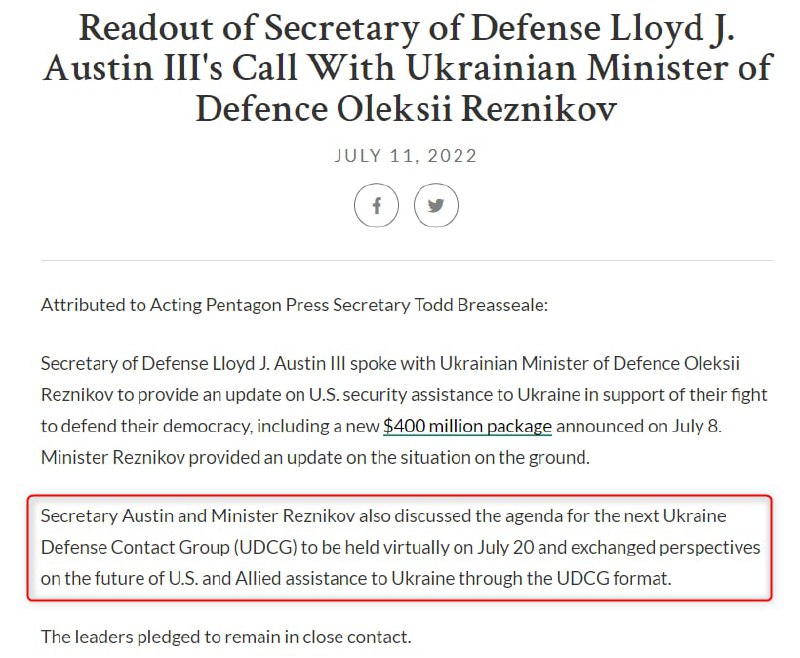
Task: Share the article on Twitter
Action: [436, 205]
